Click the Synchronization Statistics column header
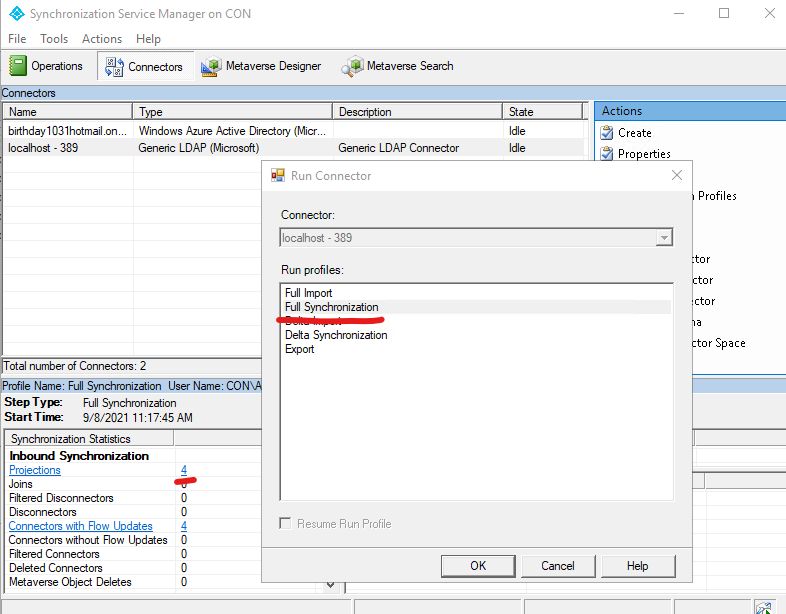Image resolution: width=786 pixels, height=614 pixels. coord(89,439)
